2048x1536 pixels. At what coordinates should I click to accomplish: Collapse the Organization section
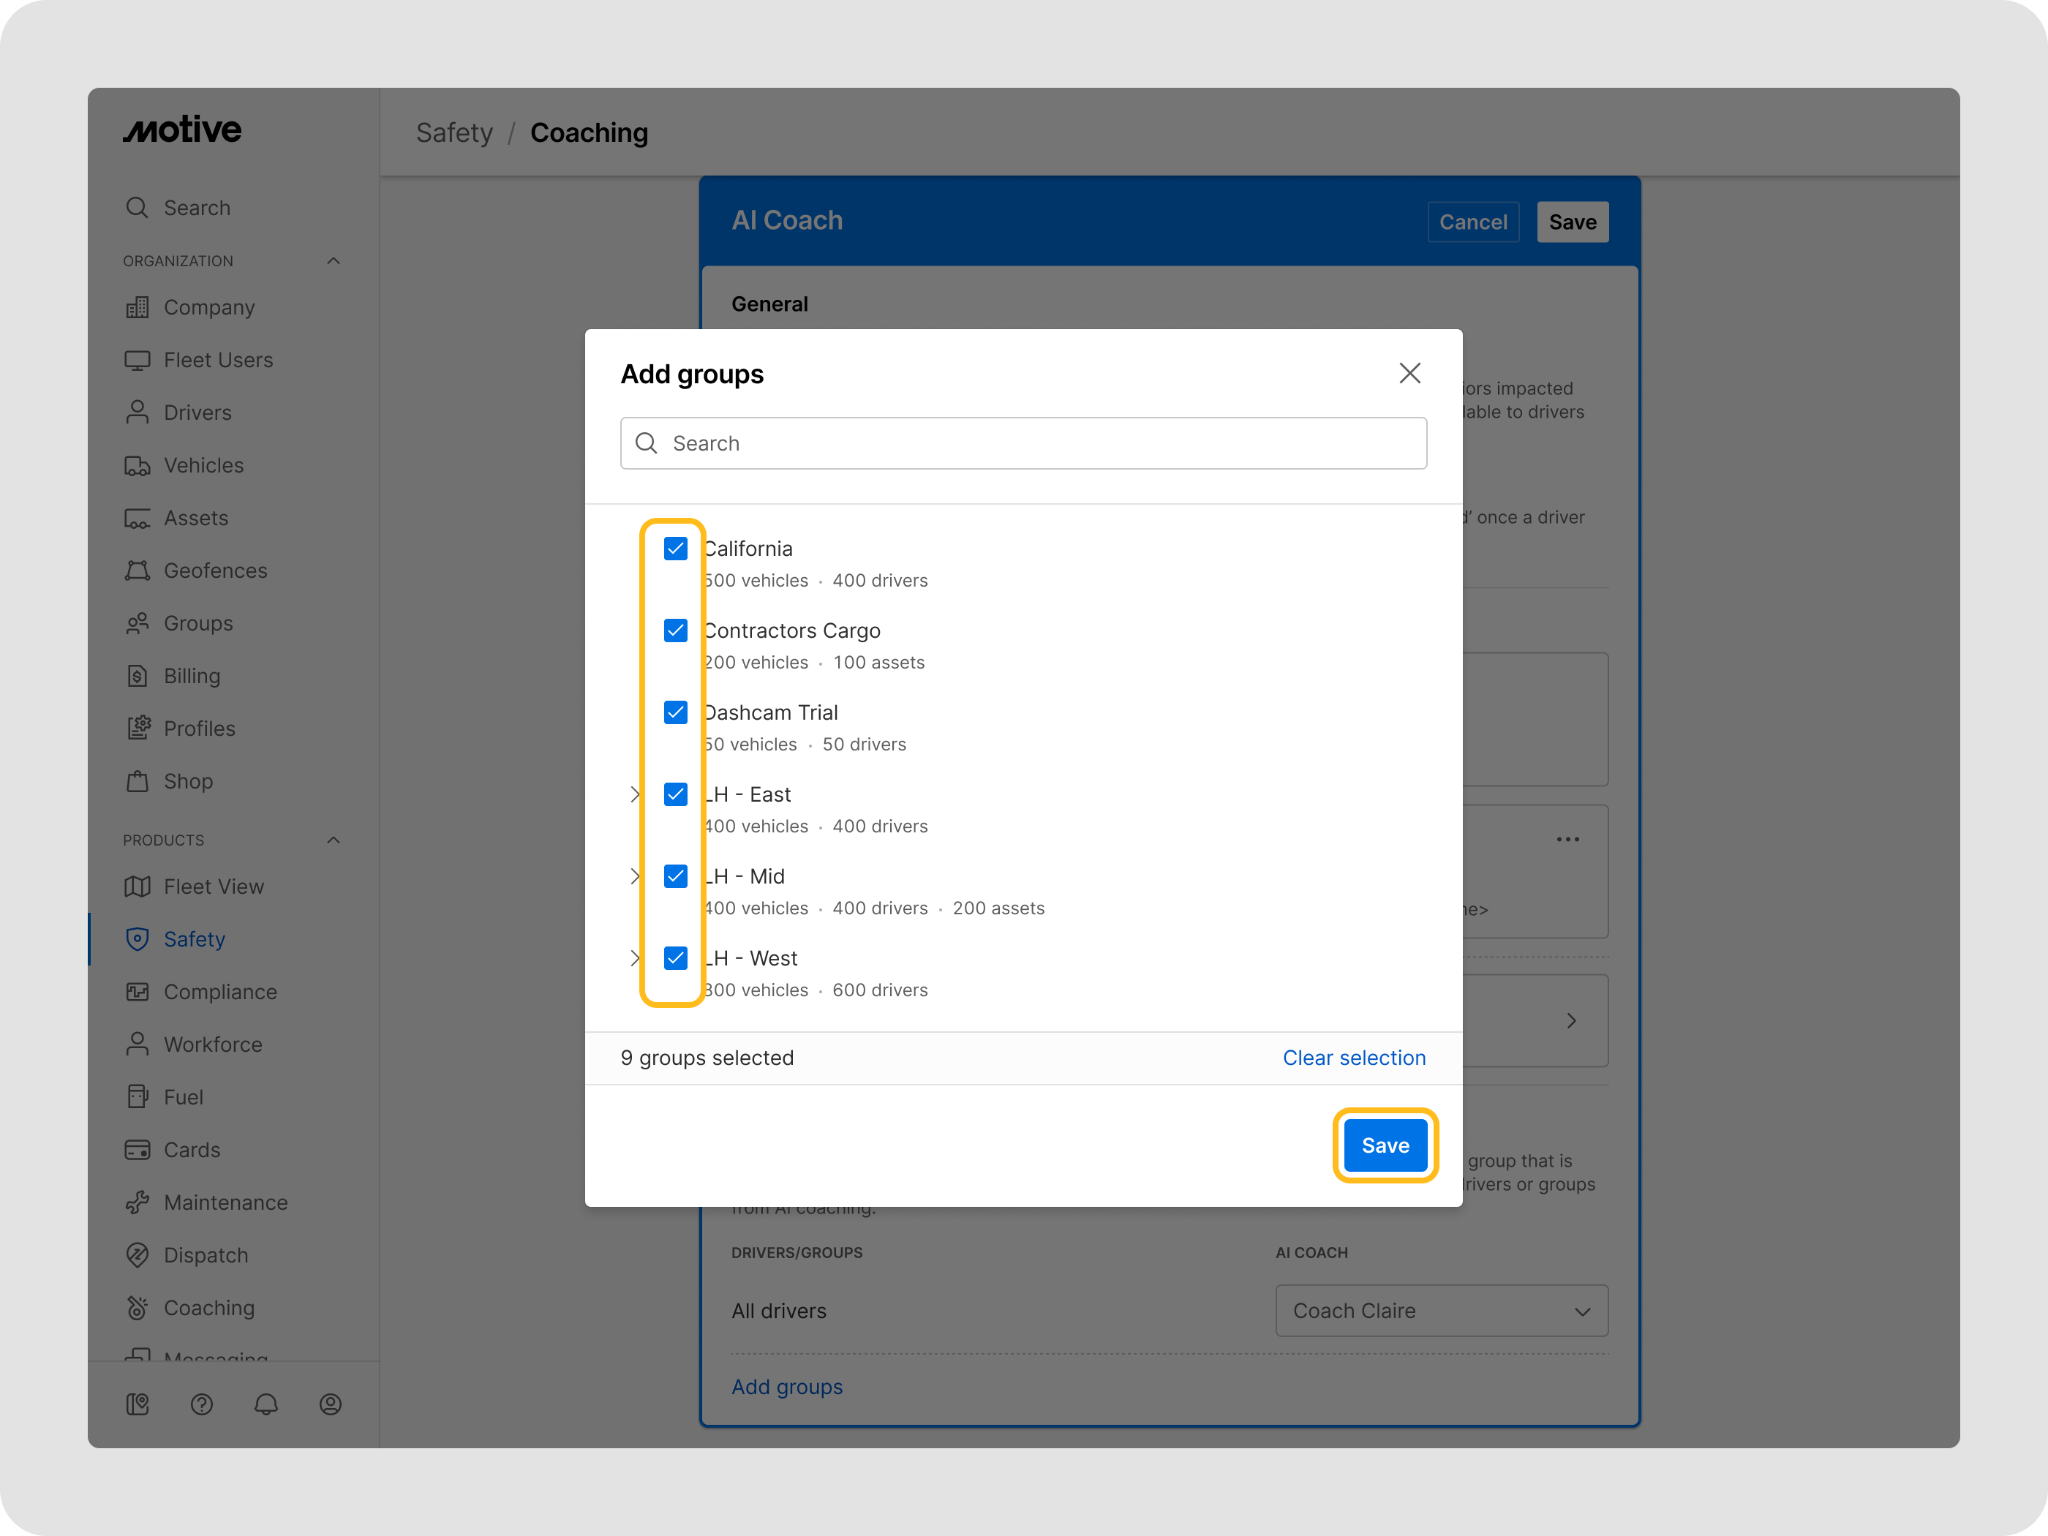[334, 261]
